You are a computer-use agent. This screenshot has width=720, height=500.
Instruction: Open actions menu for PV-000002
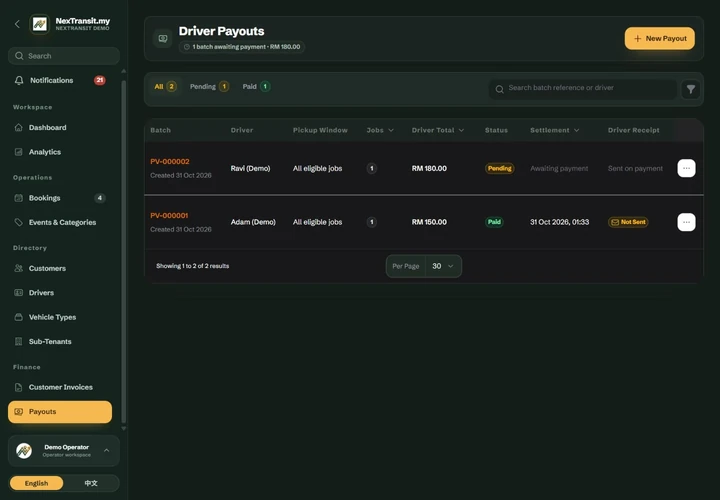[x=686, y=169]
